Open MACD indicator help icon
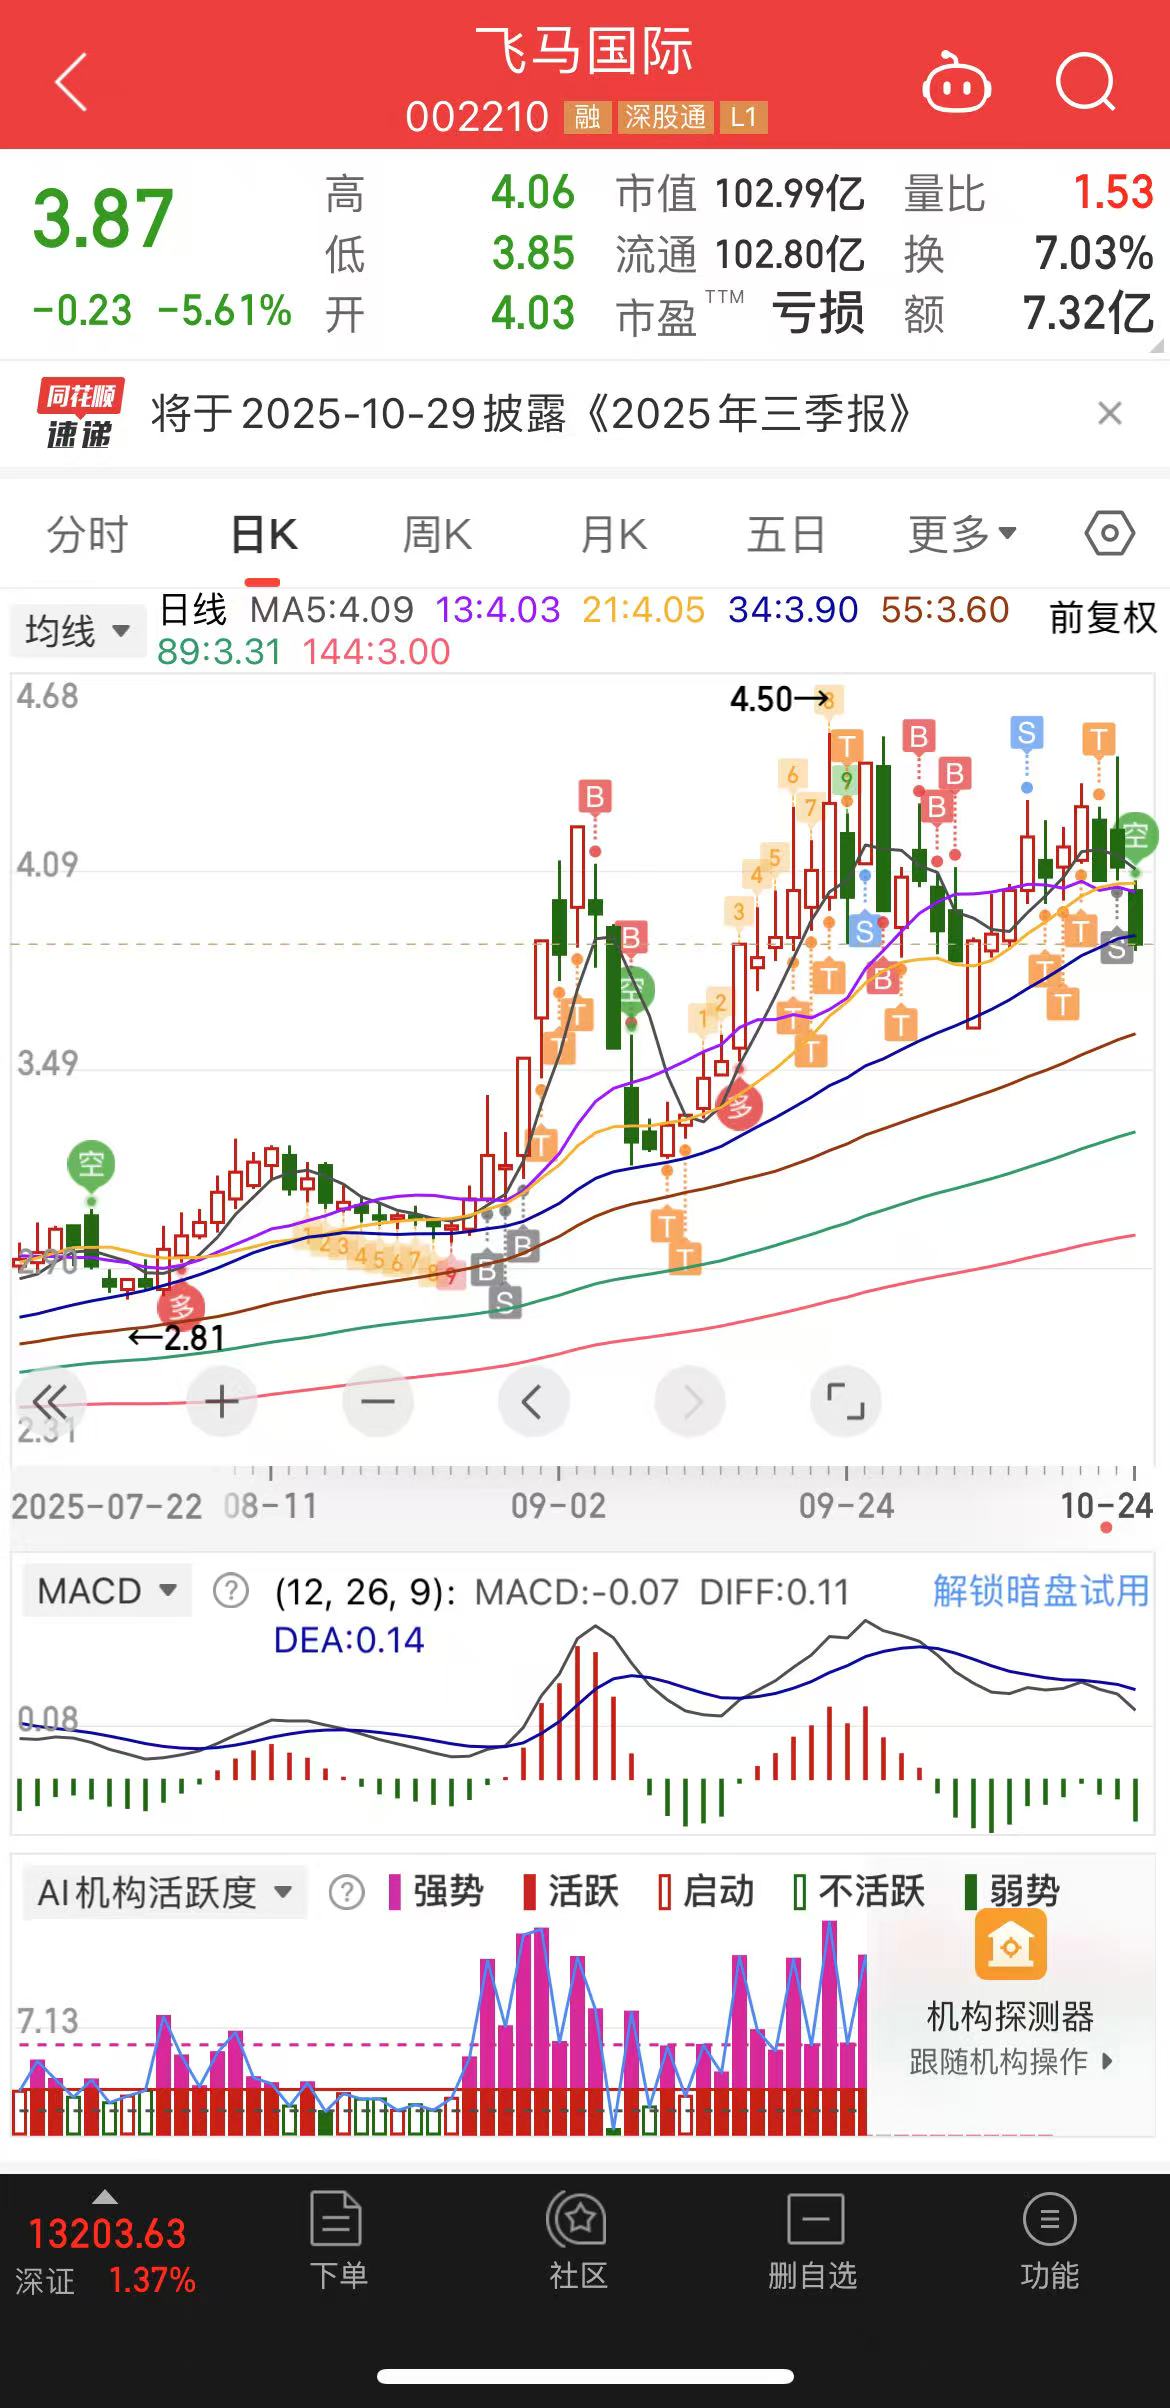Image resolution: width=1170 pixels, height=2408 pixels. 231,1590
